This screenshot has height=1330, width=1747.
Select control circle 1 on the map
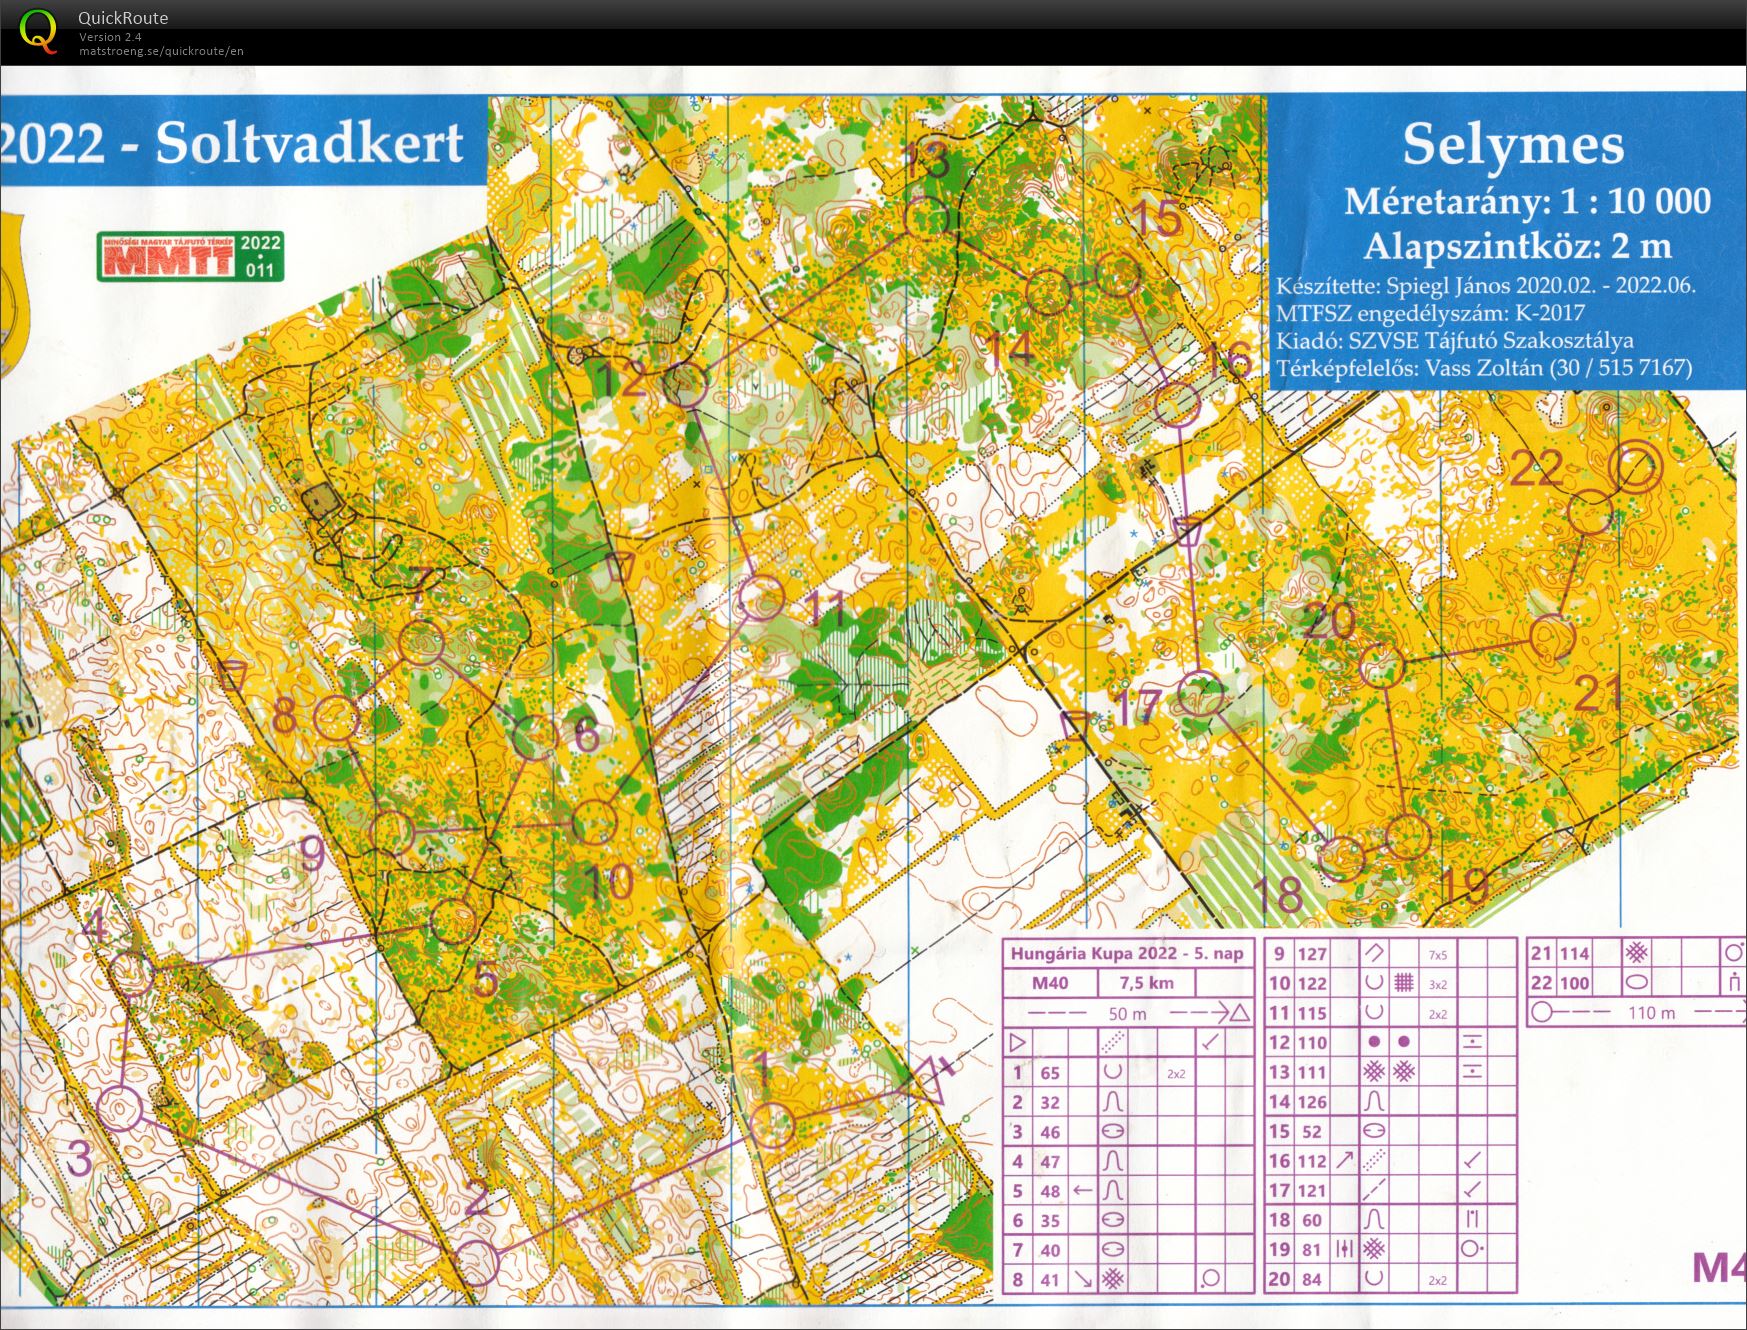(x=772, y=1125)
